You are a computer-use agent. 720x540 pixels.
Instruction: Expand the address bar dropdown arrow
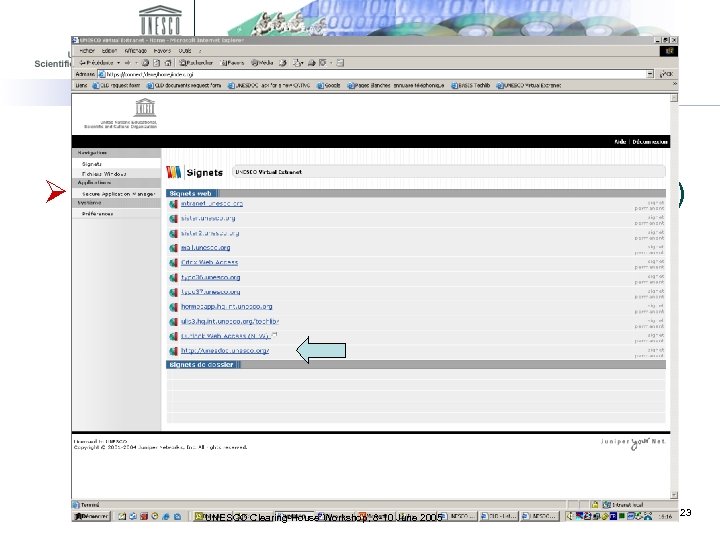coord(650,74)
